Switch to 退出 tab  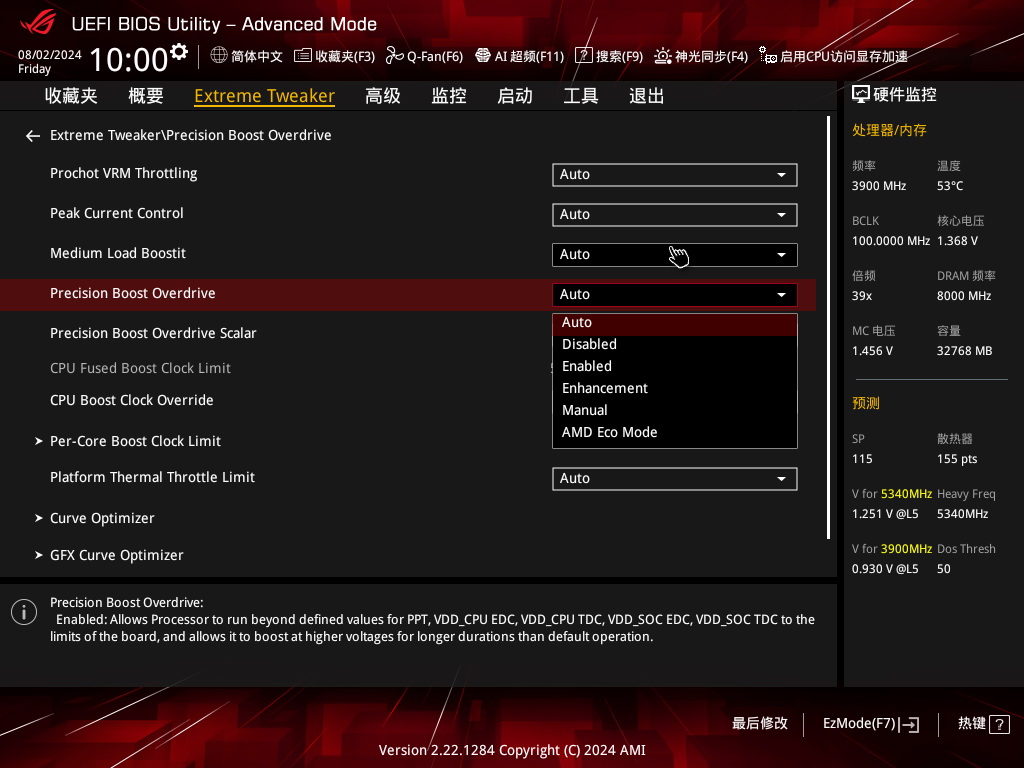(647, 96)
